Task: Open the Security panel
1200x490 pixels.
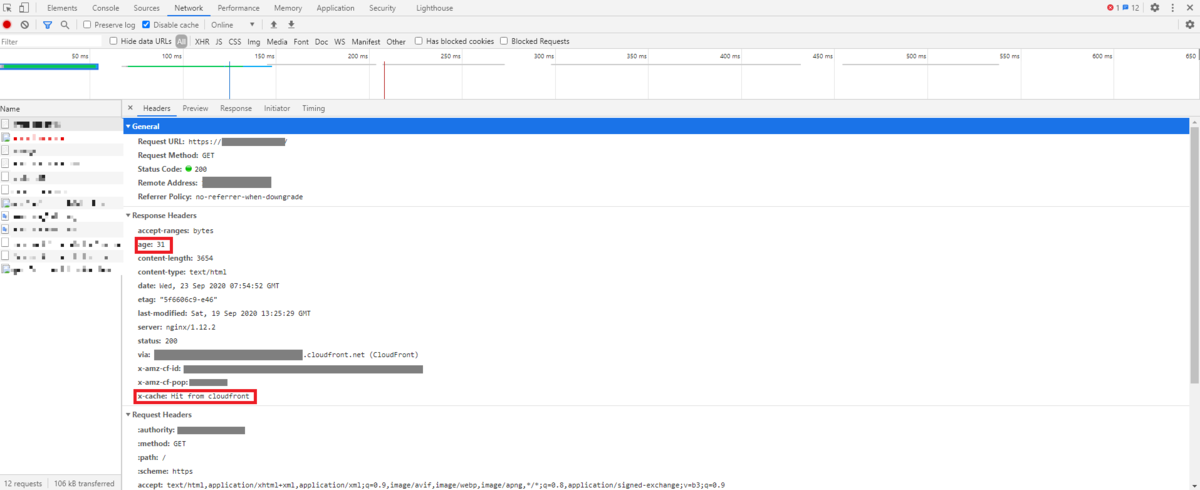Action: [382, 8]
